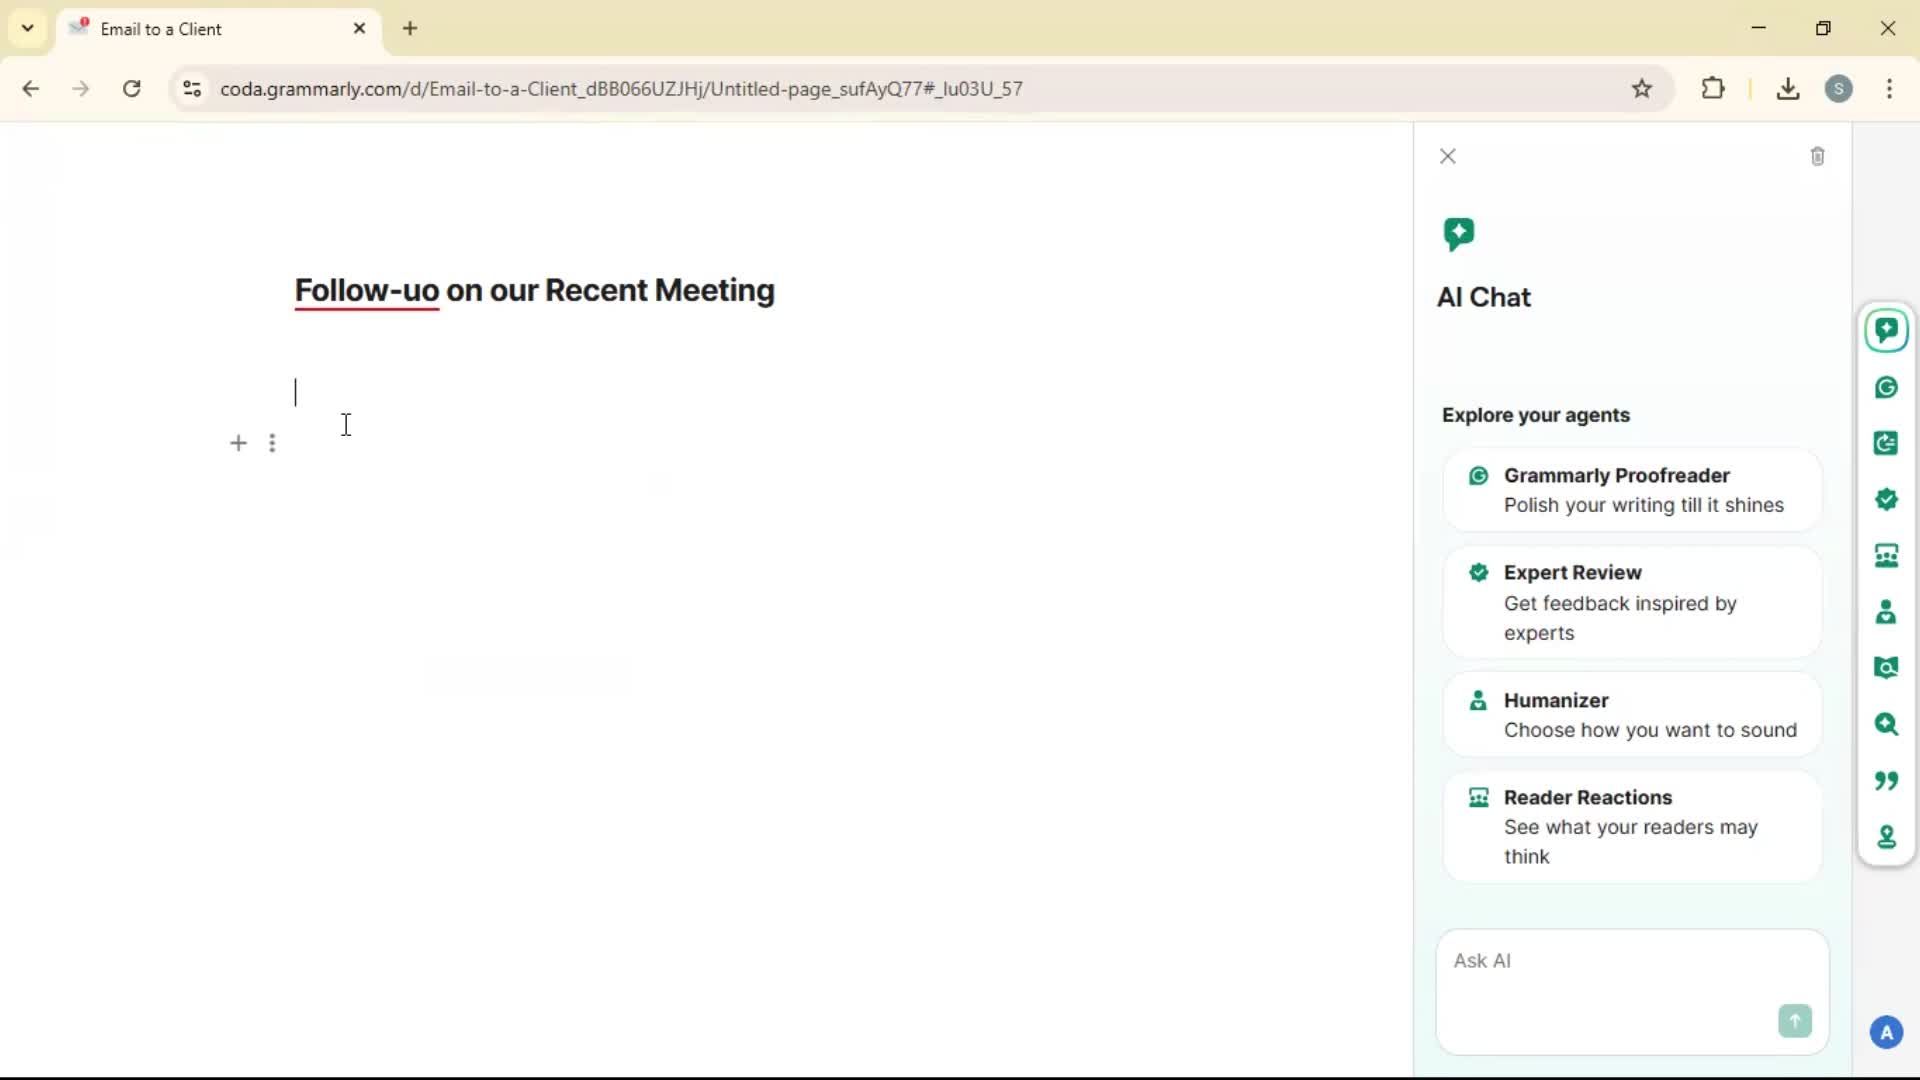The height and width of the screenshot is (1080, 1920).
Task: Open the block options three-dot menu
Action: pyautogui.click(x=272, y=443)
